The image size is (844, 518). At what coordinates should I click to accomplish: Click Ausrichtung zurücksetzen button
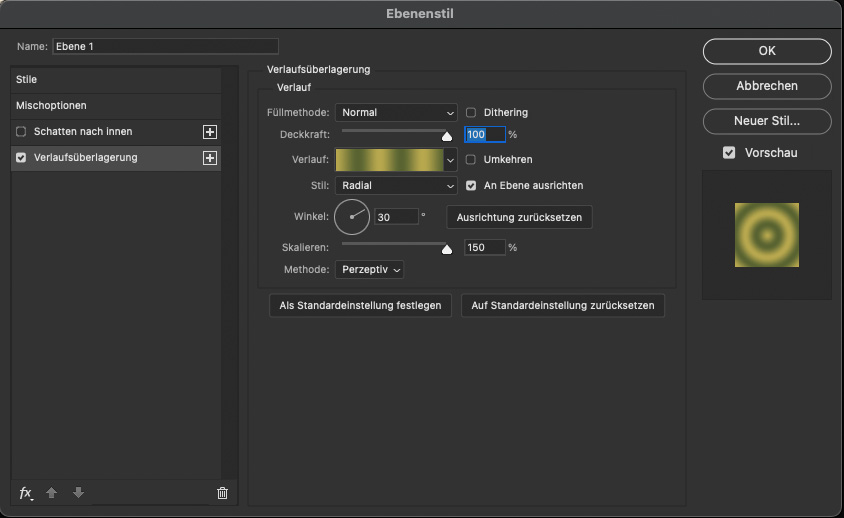tap(519, 218)
